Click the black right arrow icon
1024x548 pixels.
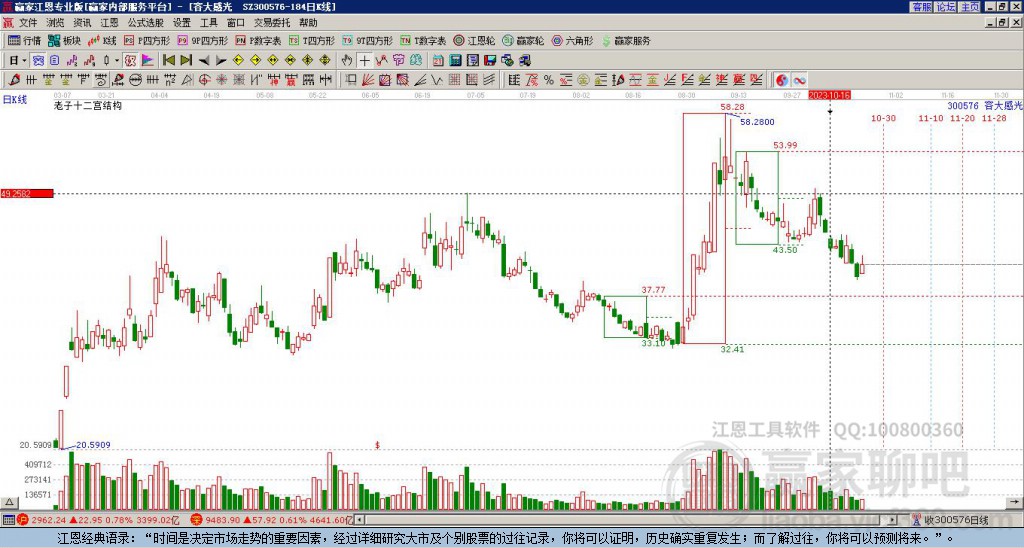(221, 60)
